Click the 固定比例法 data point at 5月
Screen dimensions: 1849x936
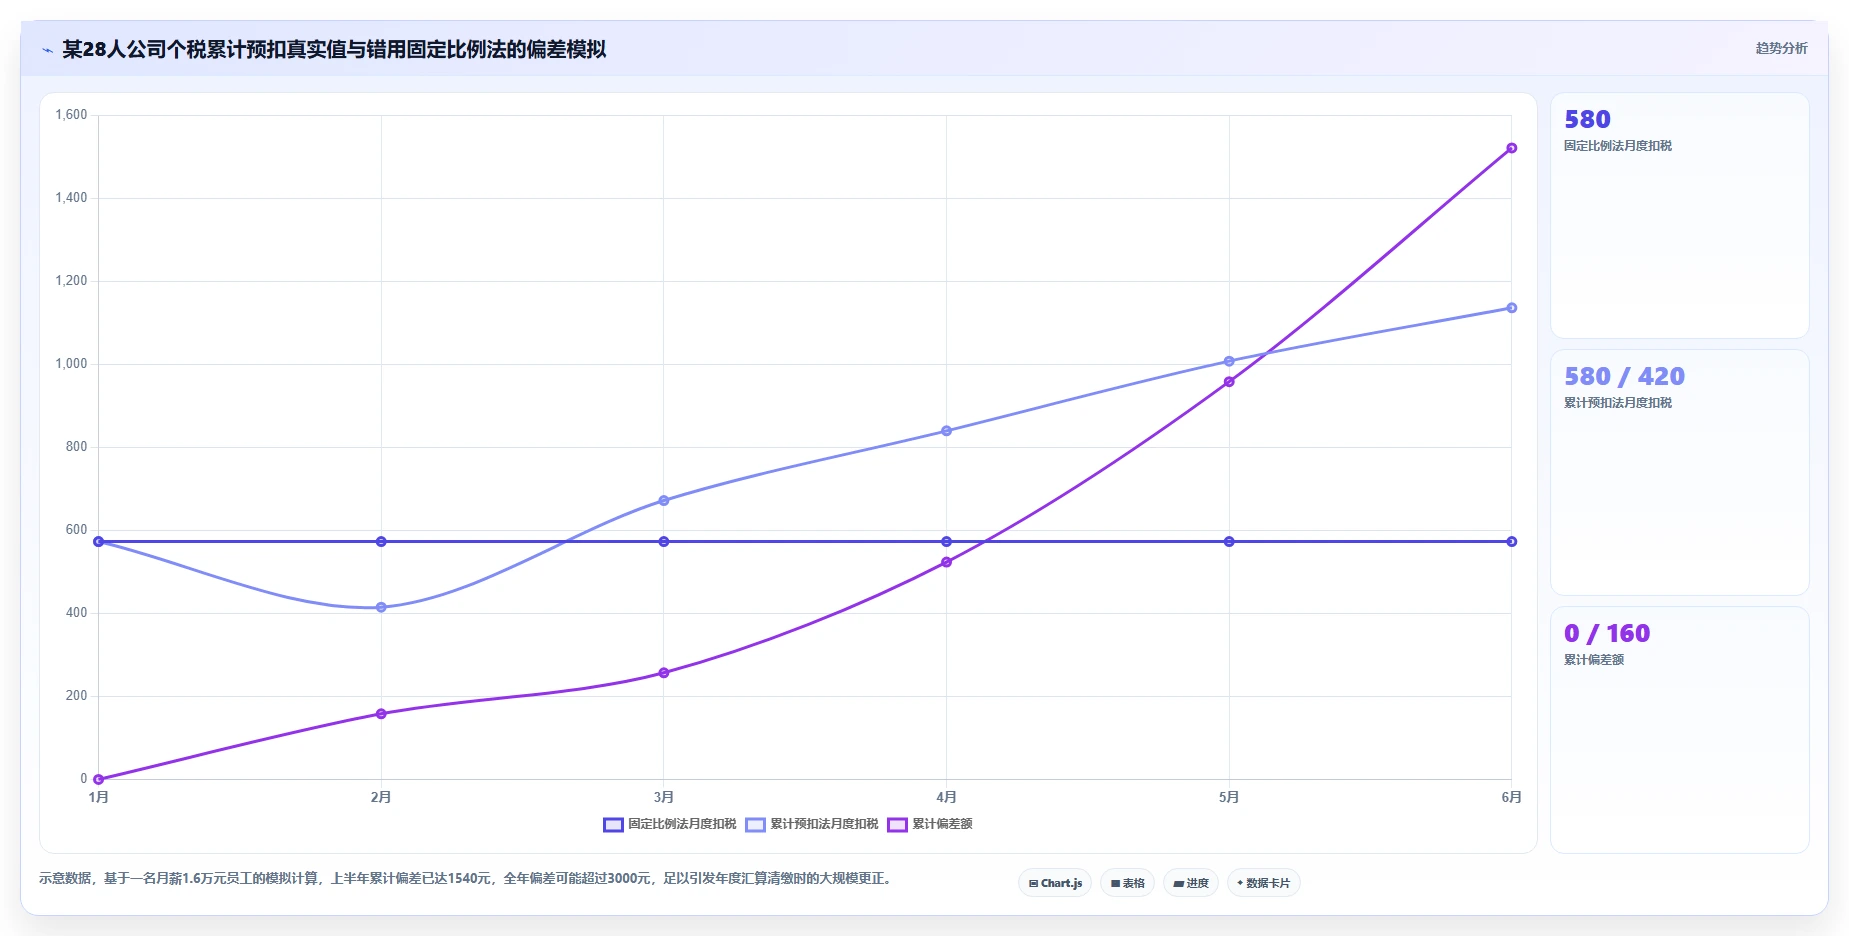point(1229,542)
